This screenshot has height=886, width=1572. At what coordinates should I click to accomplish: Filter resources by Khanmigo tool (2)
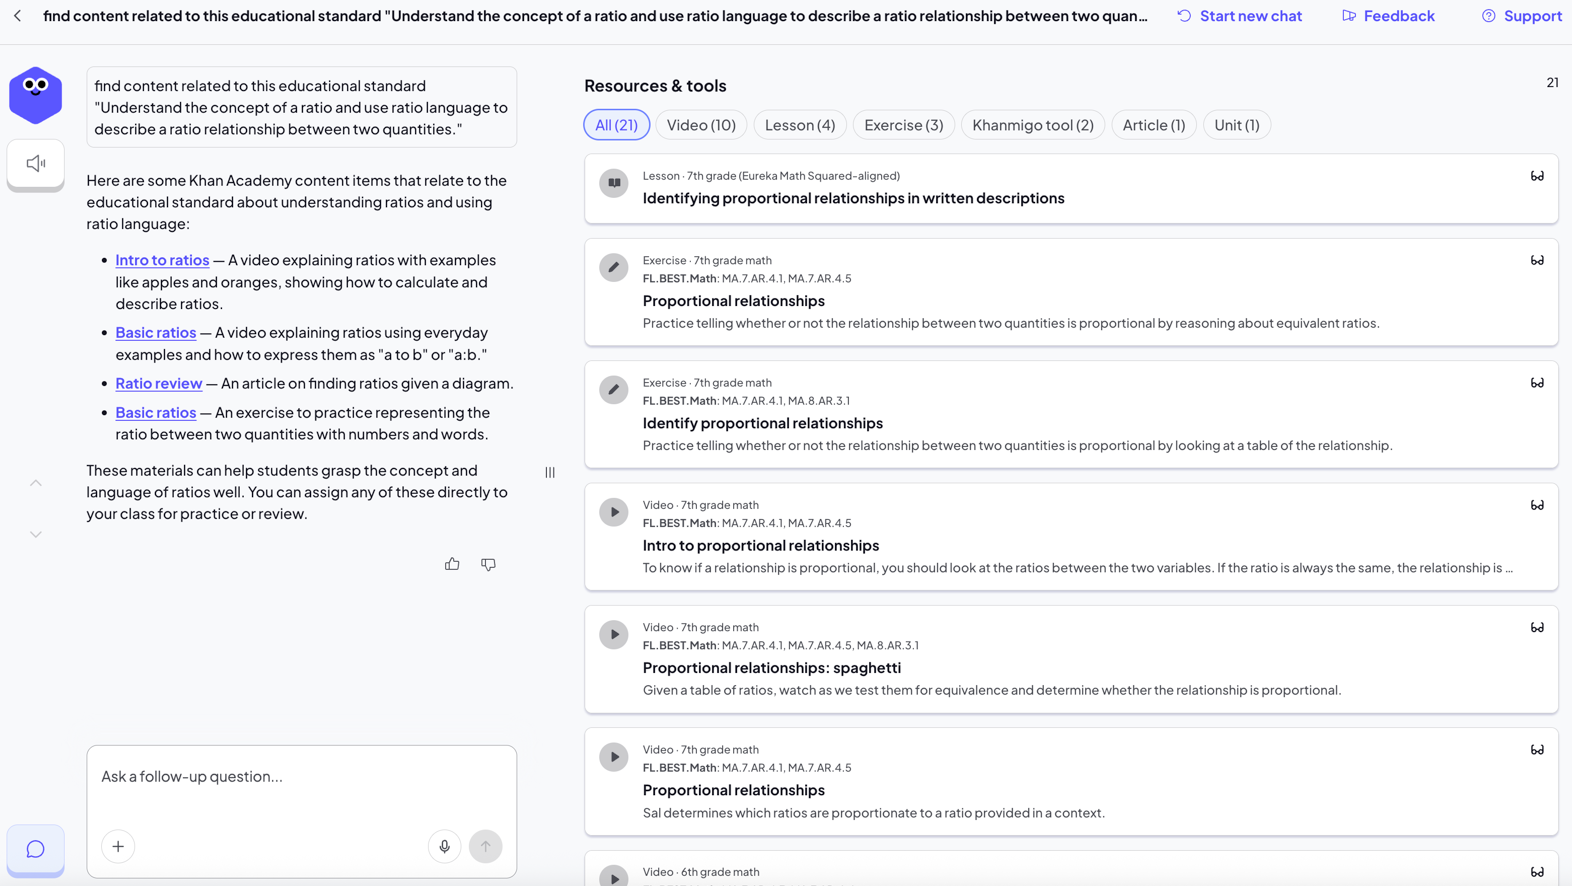pos(1033,125)
